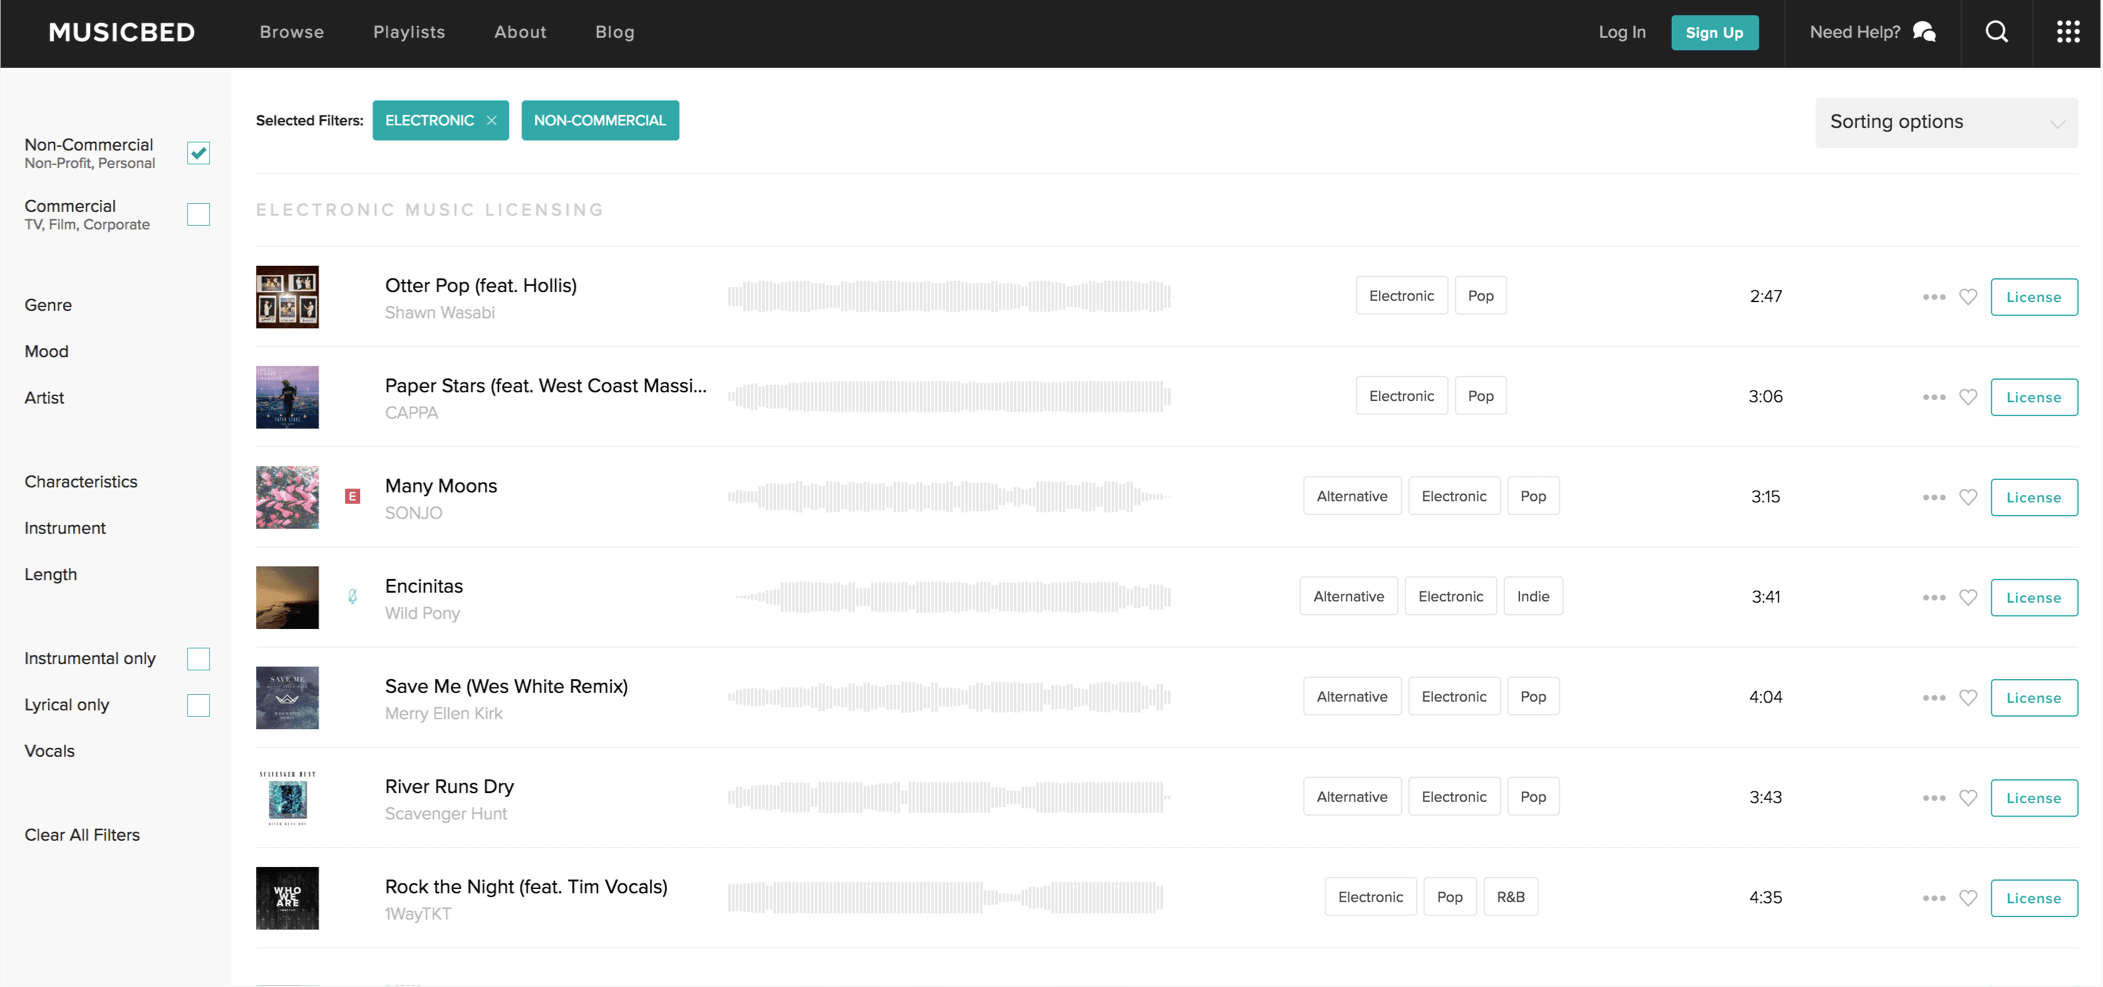Open more options for Otter Pop
Viewport: 2103px width, 987px height.
tap(1933, 297)
